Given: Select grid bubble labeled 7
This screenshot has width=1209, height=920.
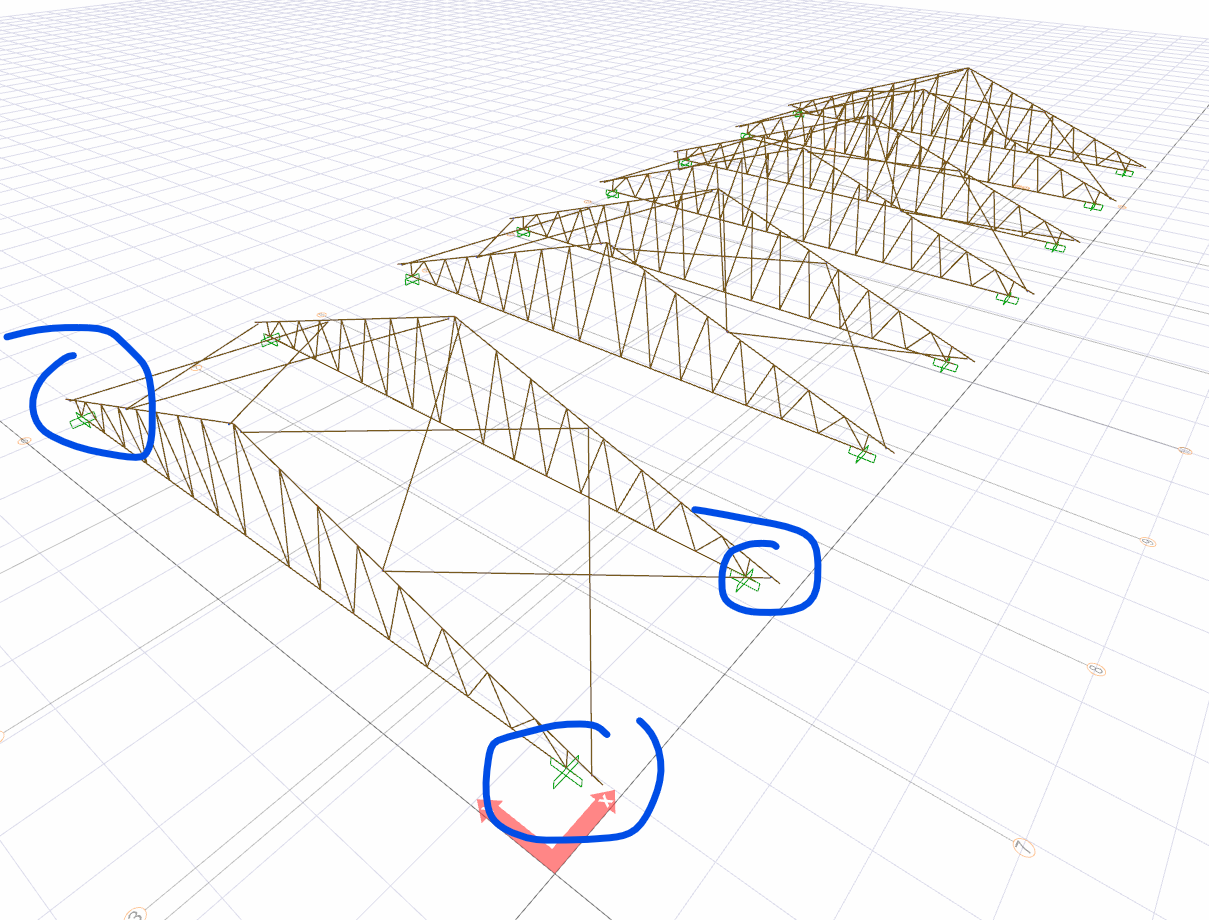Looking at the screenshot, I should [1023, 847].
